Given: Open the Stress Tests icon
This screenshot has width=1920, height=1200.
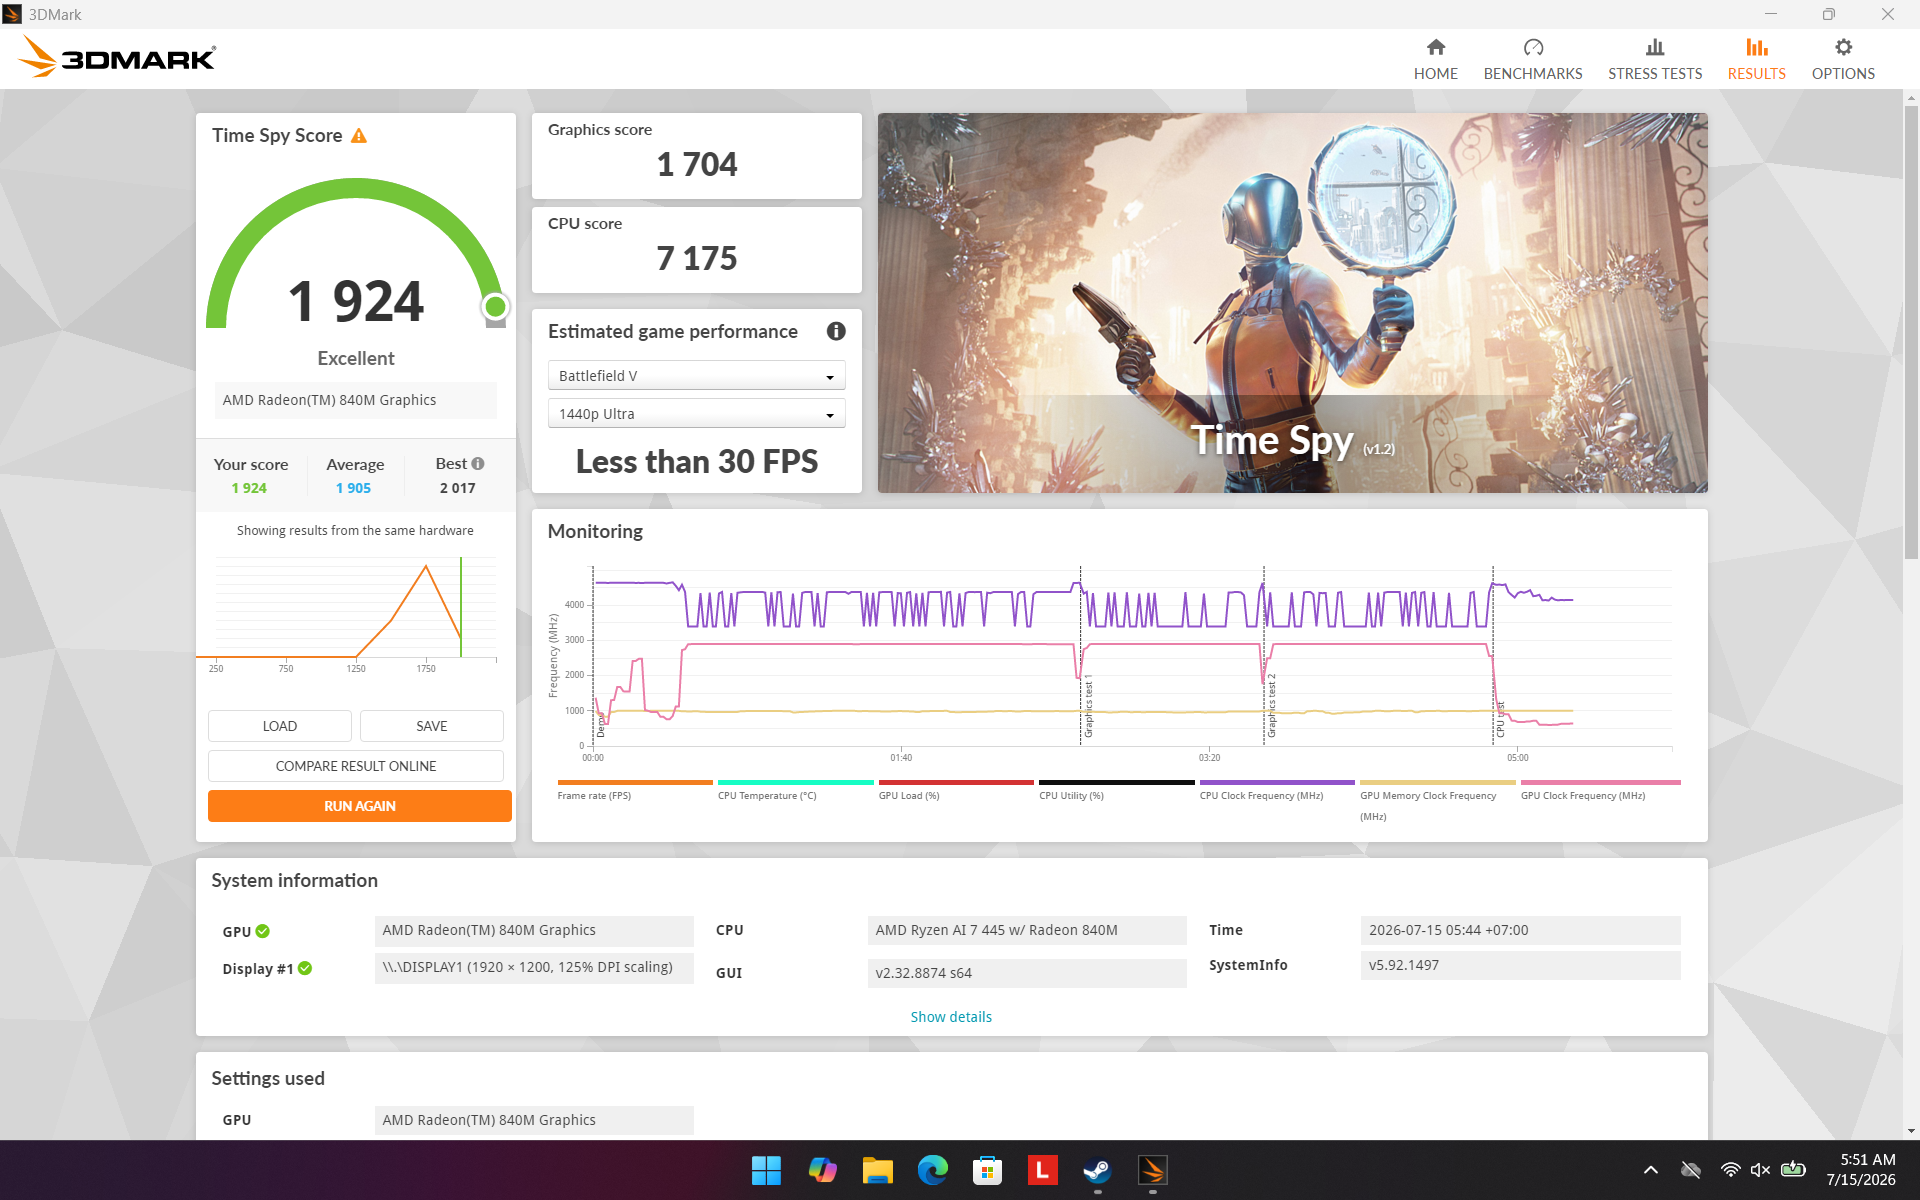Looking at the screenshot, I should tap(1655, 47).
